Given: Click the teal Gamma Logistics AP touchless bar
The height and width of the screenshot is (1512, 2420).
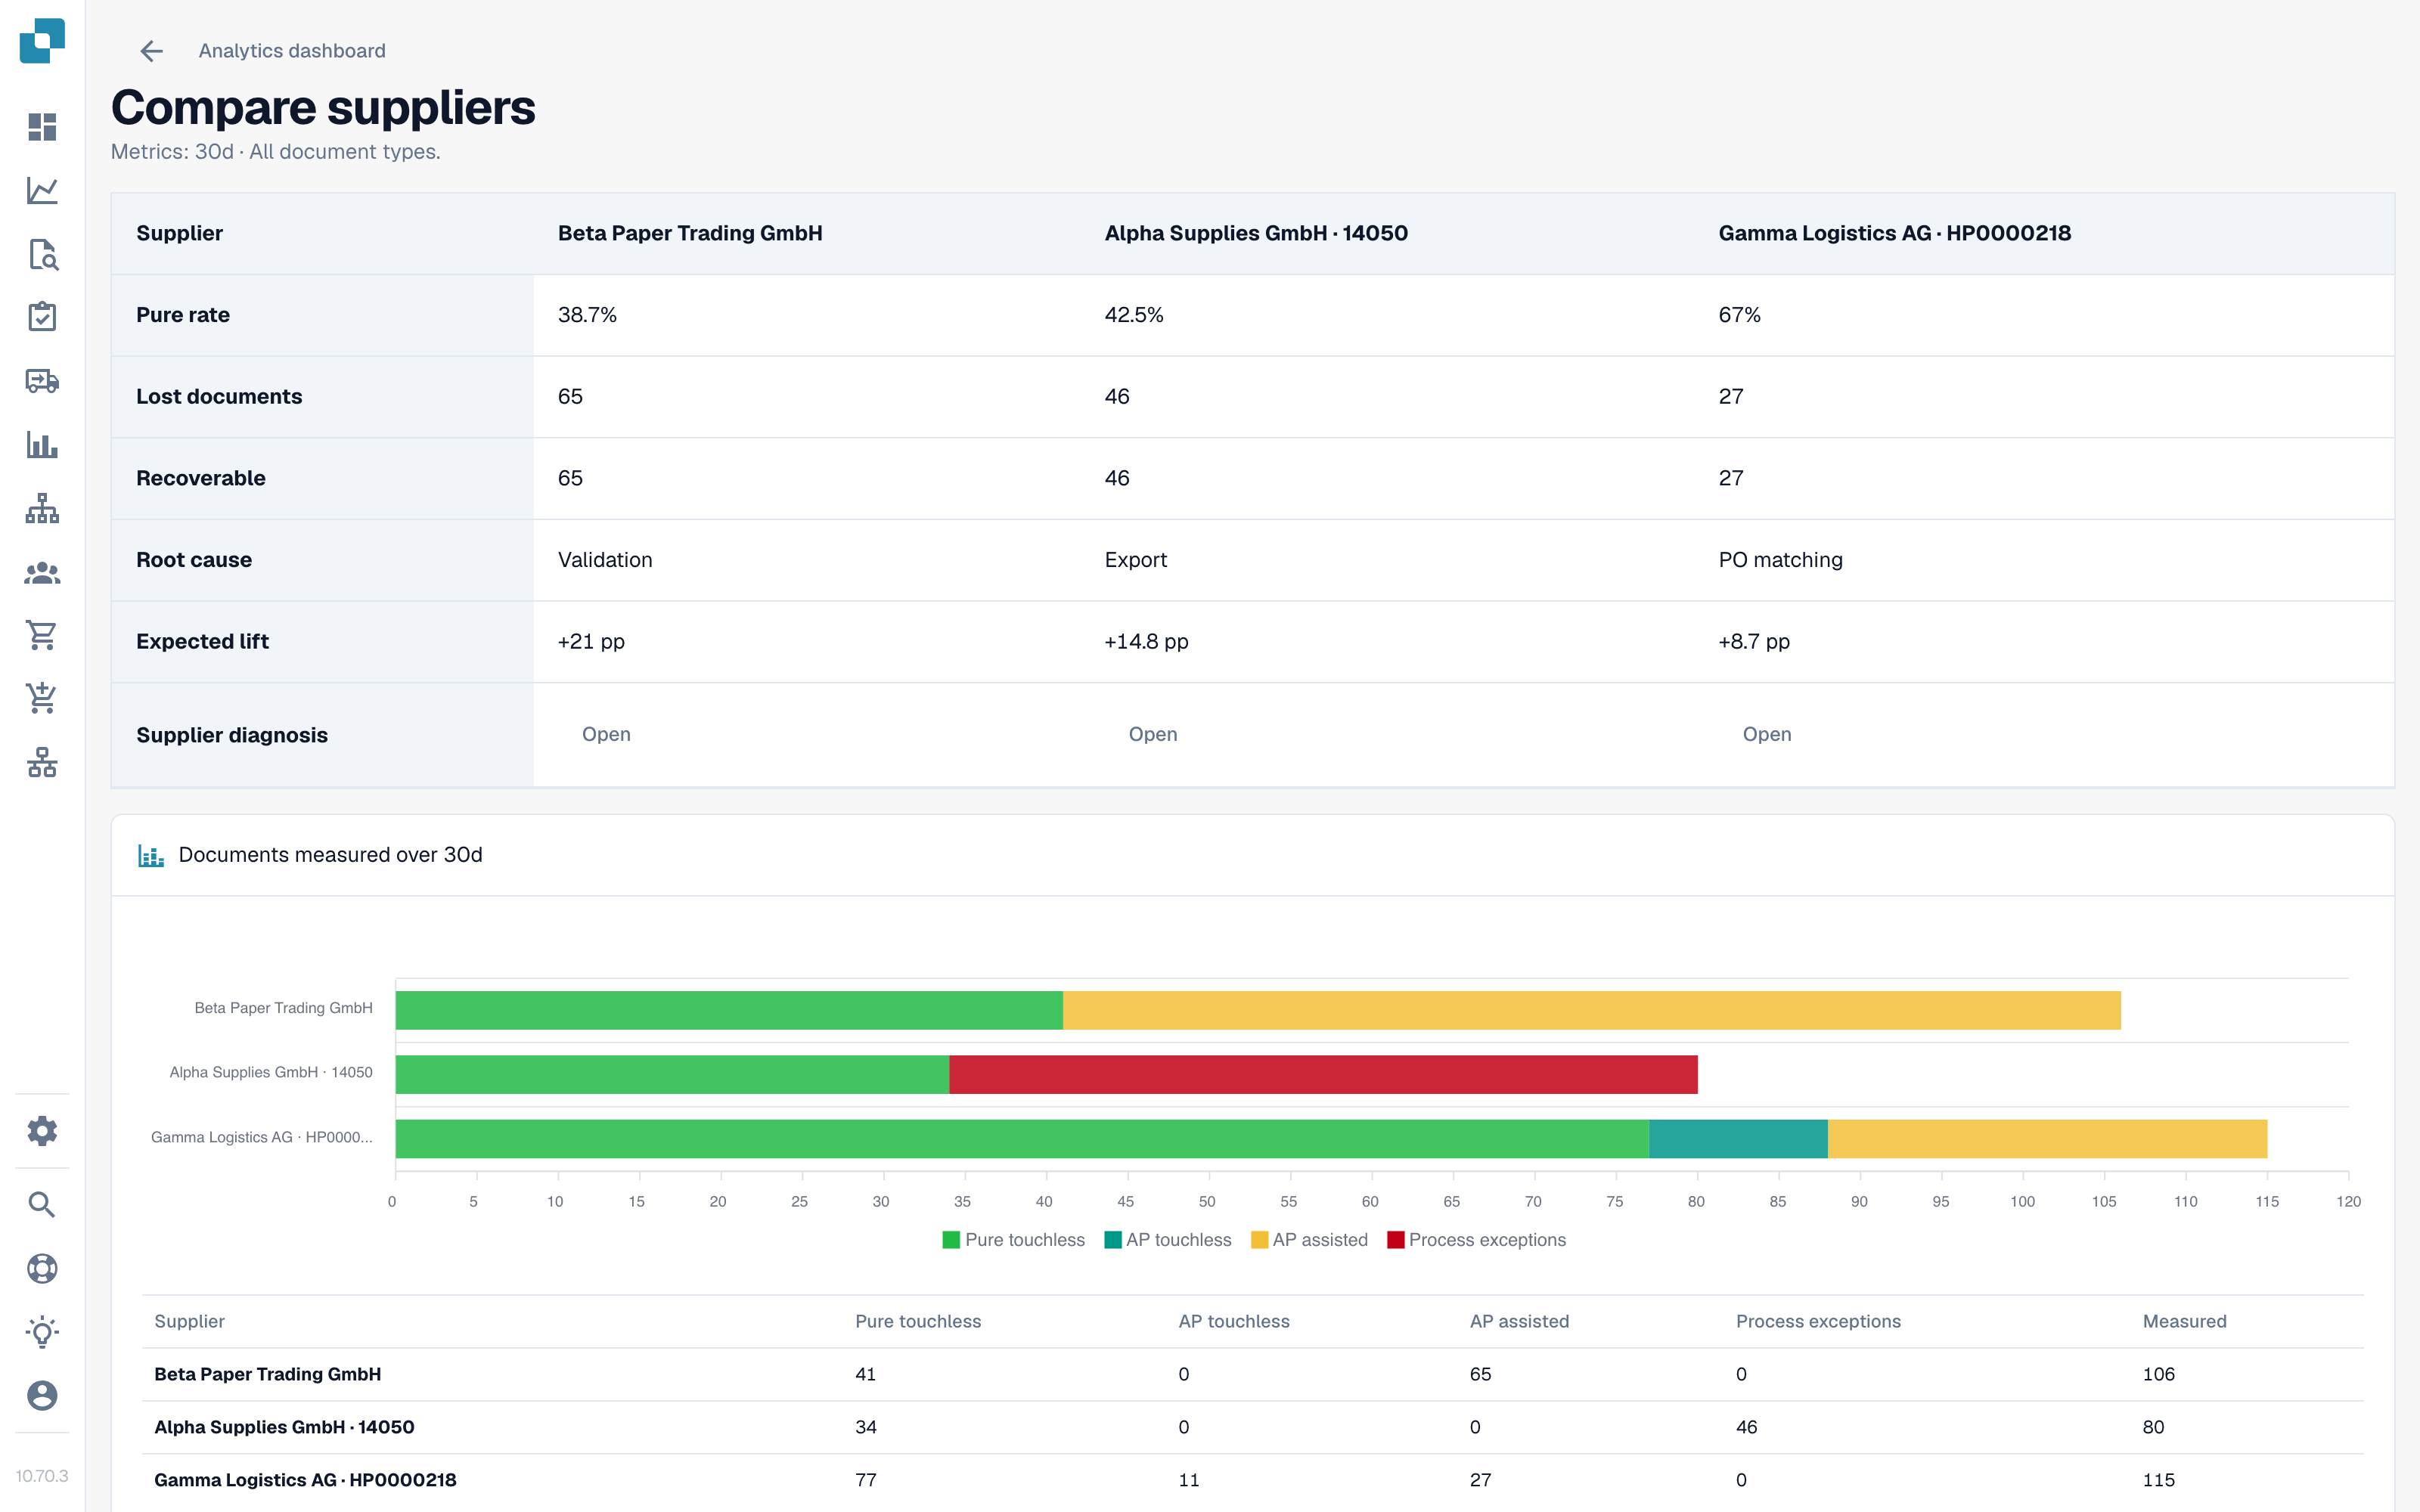Looking at the screenshot, I should (x=1738, y=1139).
